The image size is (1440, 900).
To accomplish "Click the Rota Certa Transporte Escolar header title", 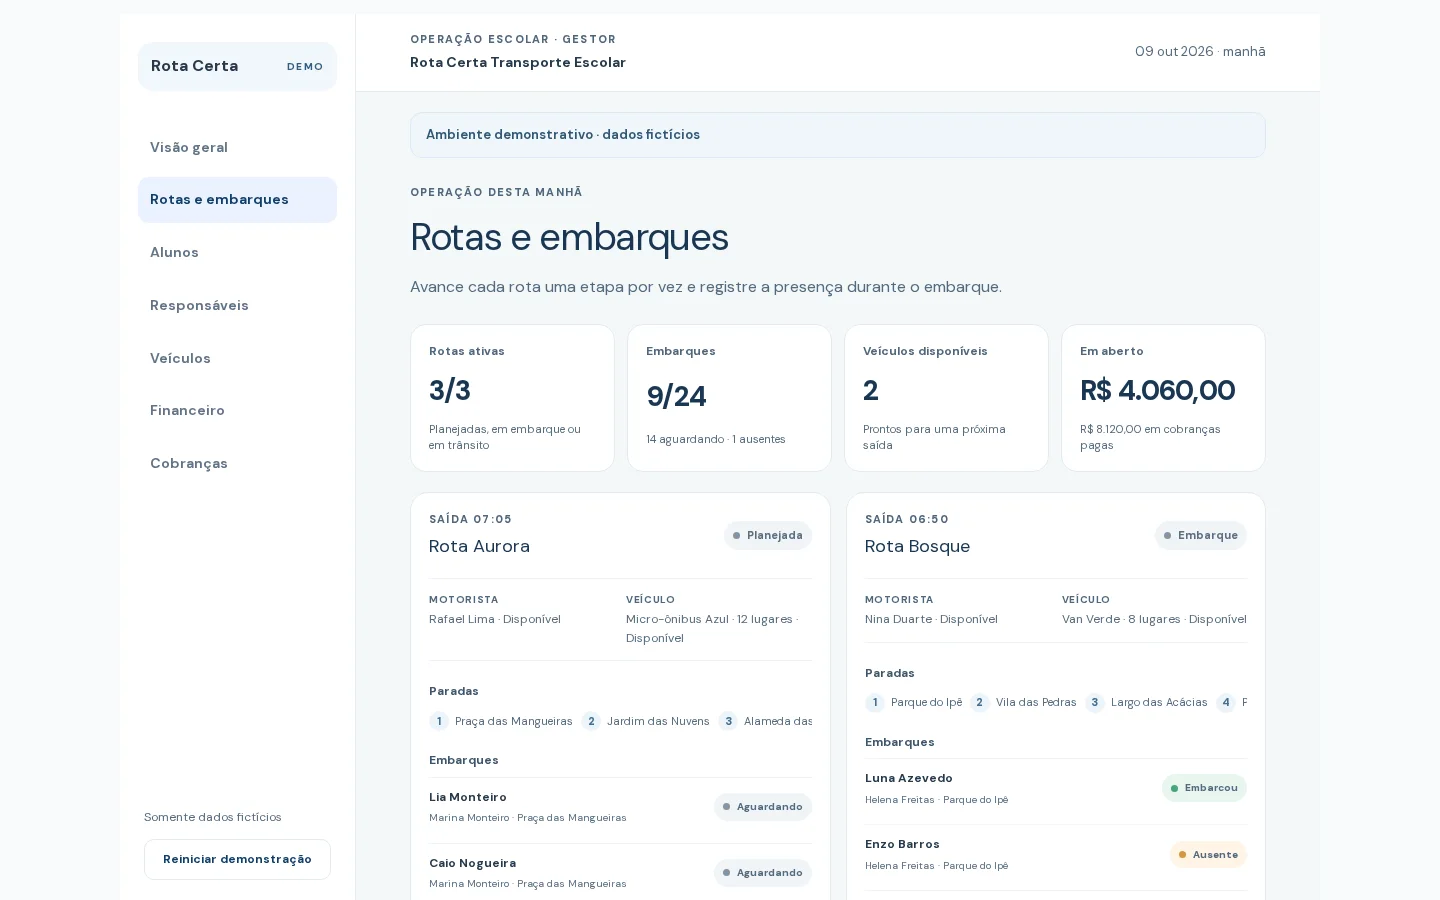I will click(x=518, y=62).
